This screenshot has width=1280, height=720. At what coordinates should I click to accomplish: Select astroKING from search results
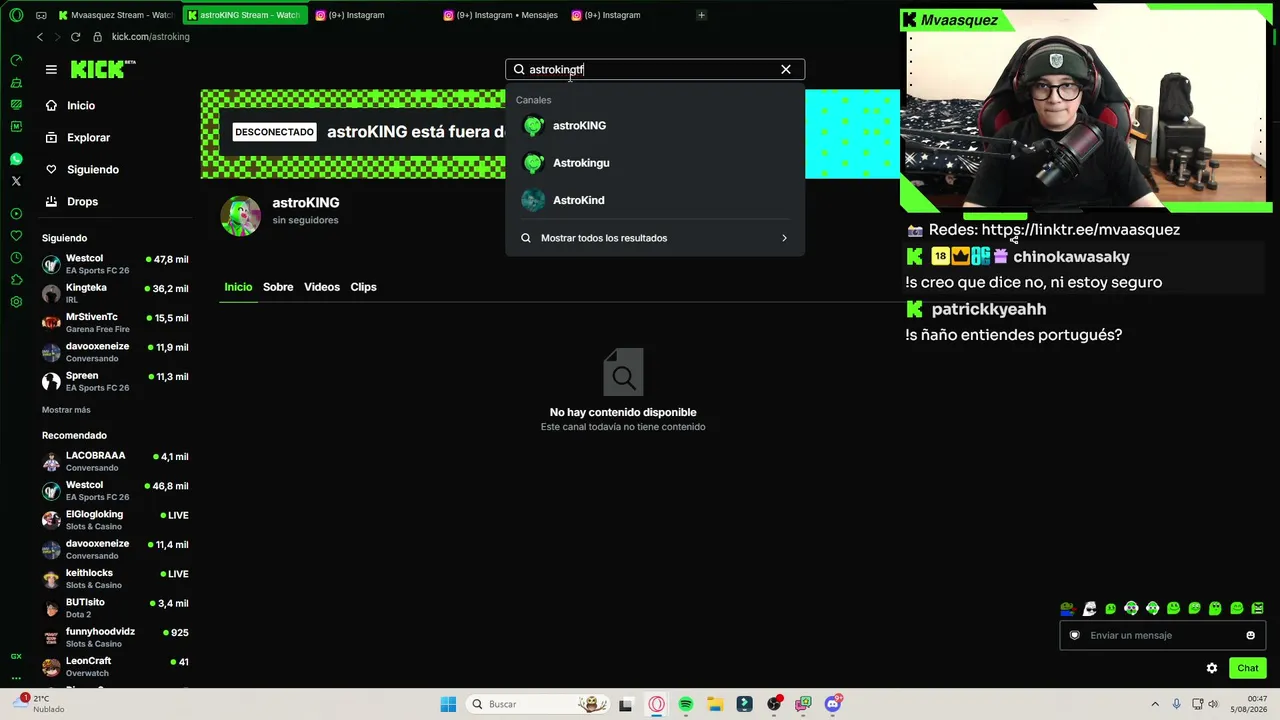coord(655,125)
